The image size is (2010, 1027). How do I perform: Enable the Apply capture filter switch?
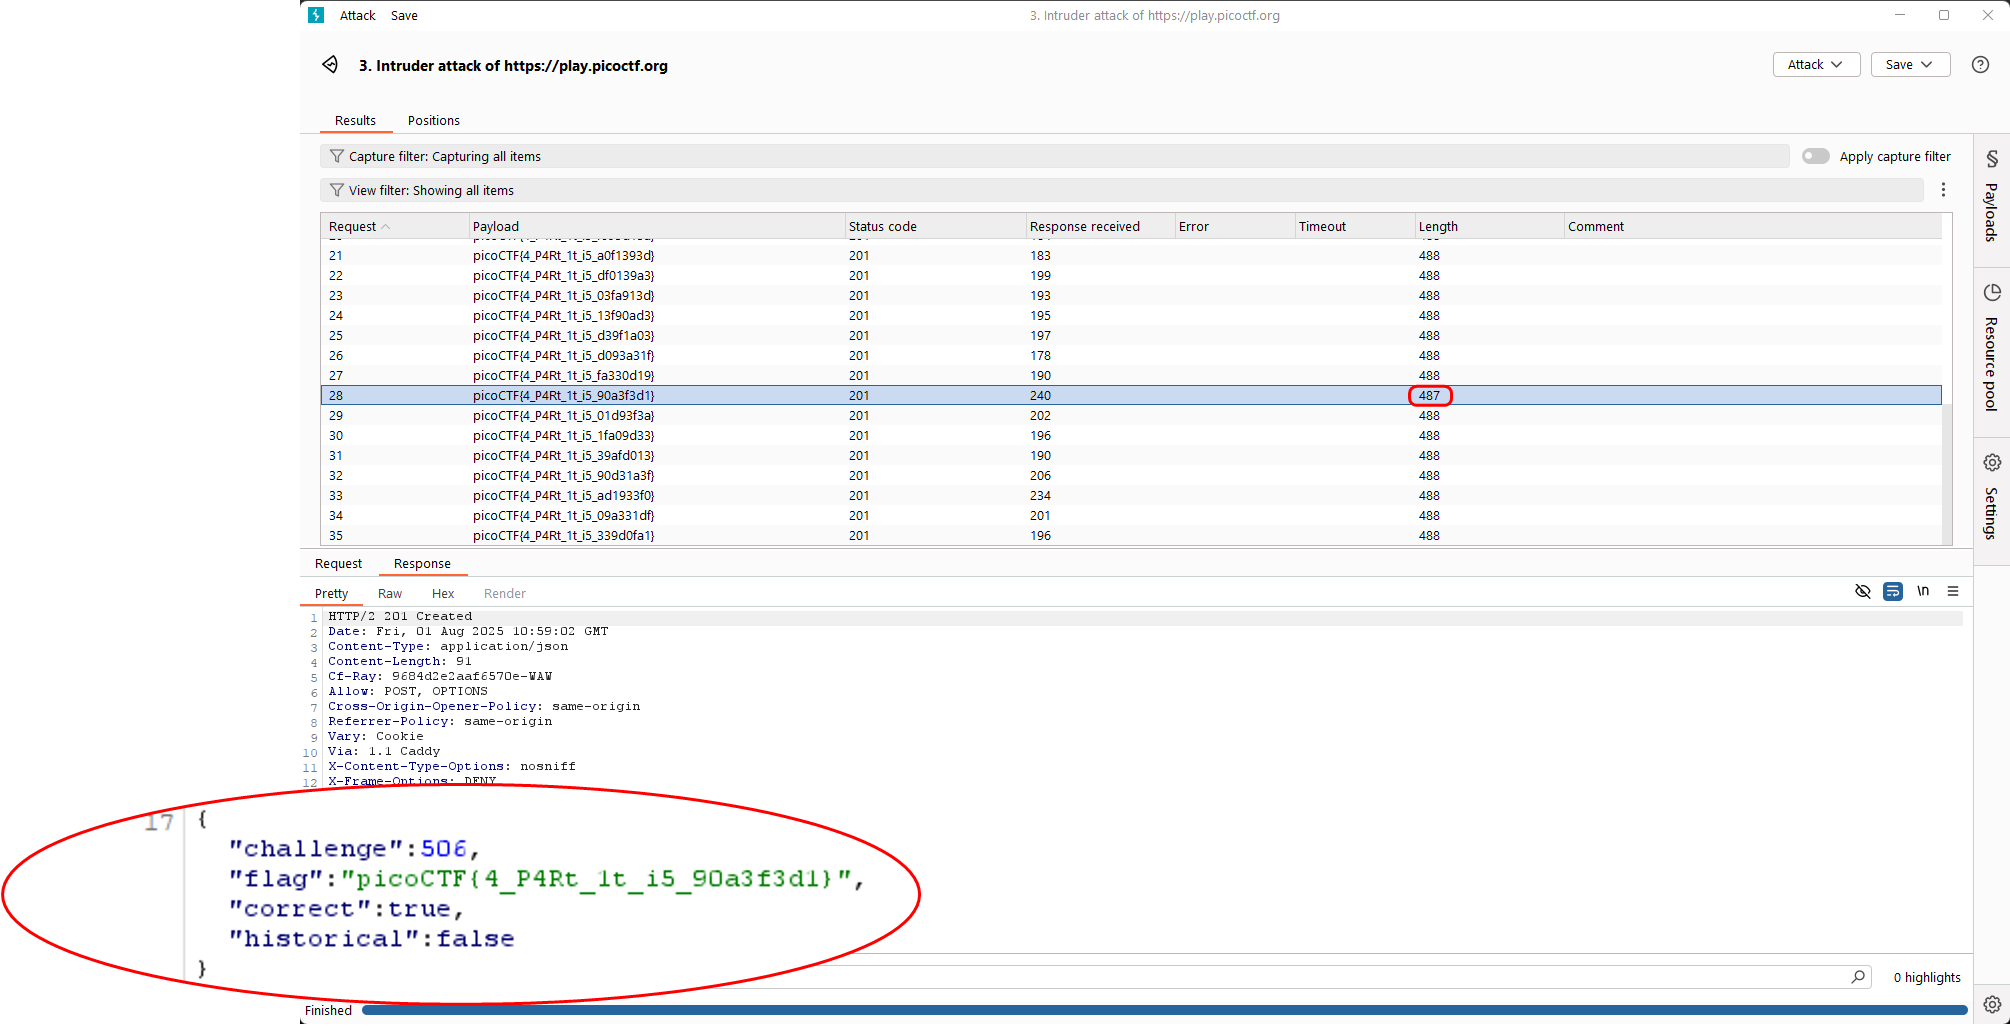[1815, 156]
